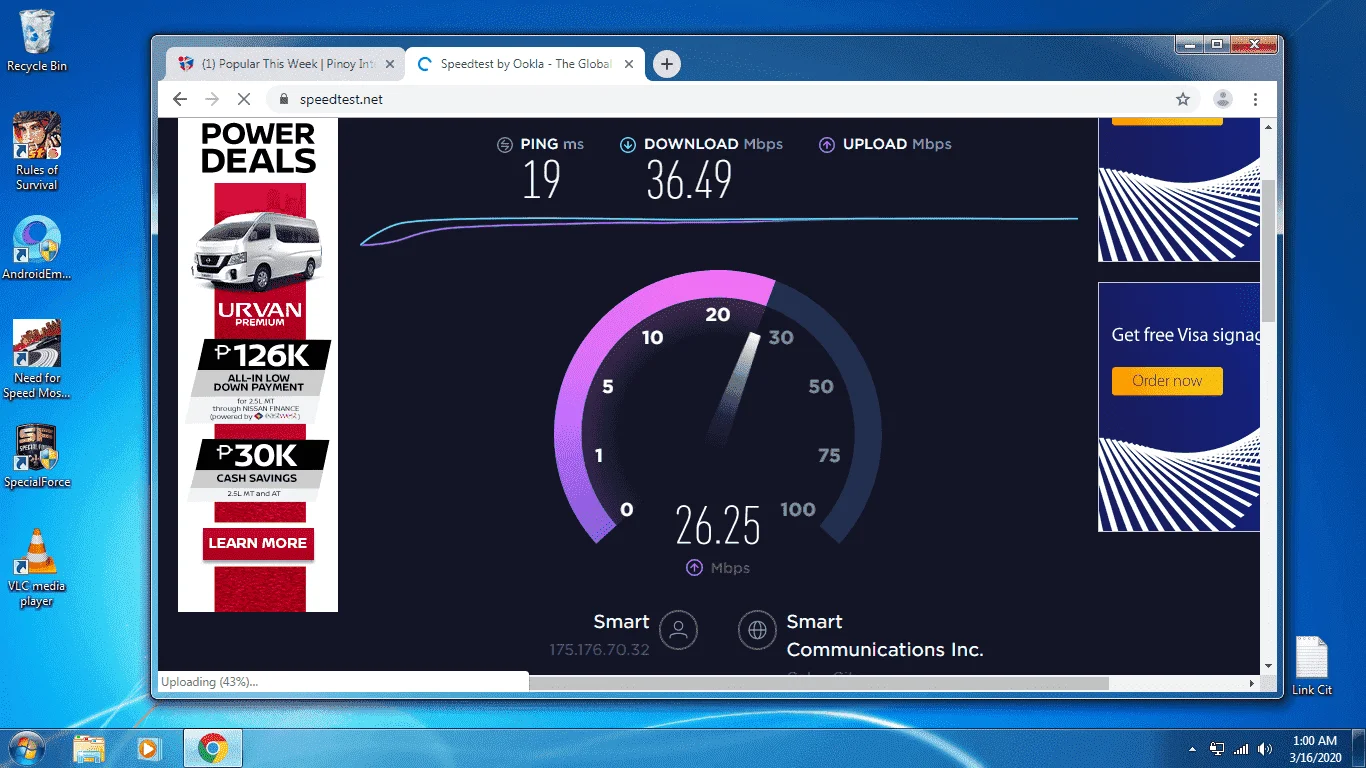
Task: Click the browser forward arrow
Action: coord(212,99)
